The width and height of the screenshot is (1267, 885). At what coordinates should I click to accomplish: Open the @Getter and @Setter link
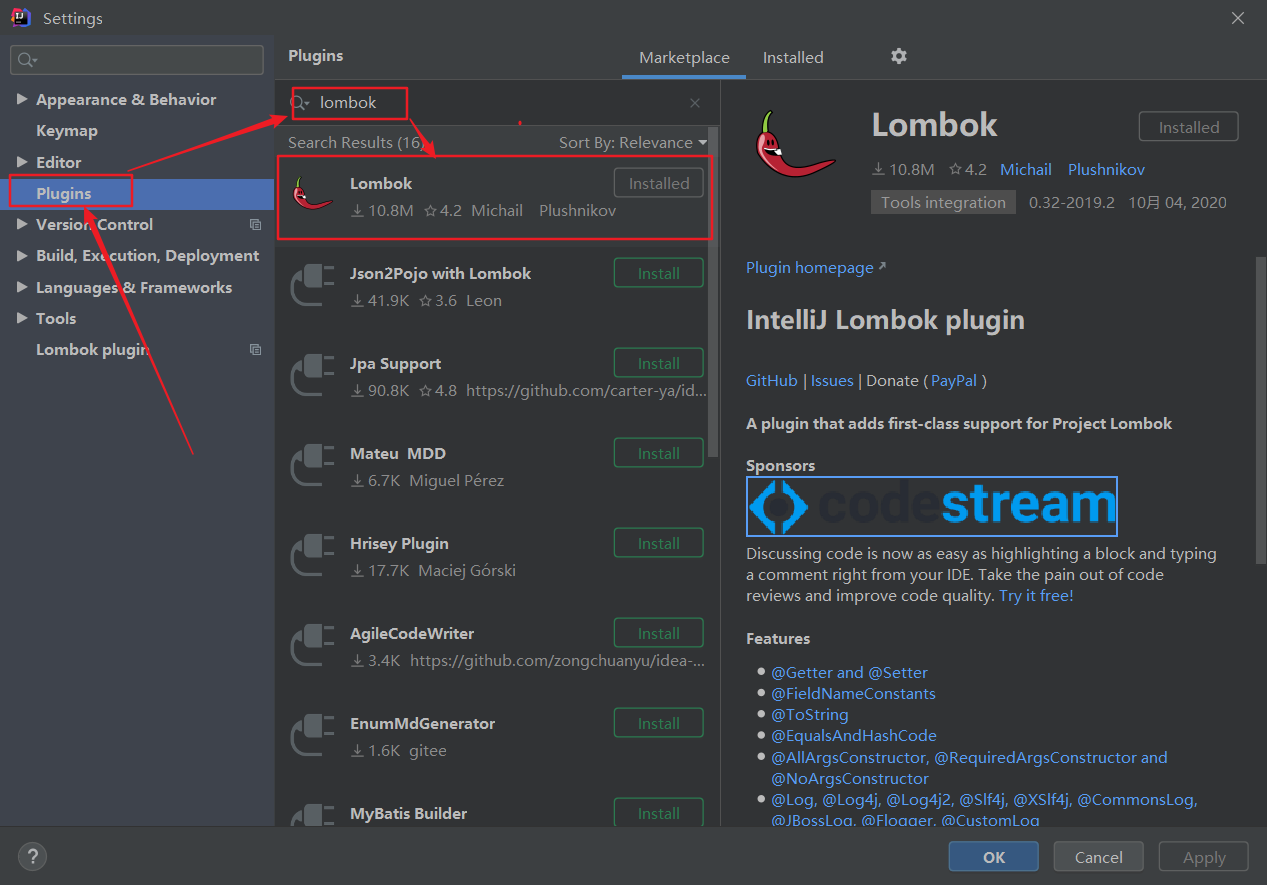(x=849, y=673)
